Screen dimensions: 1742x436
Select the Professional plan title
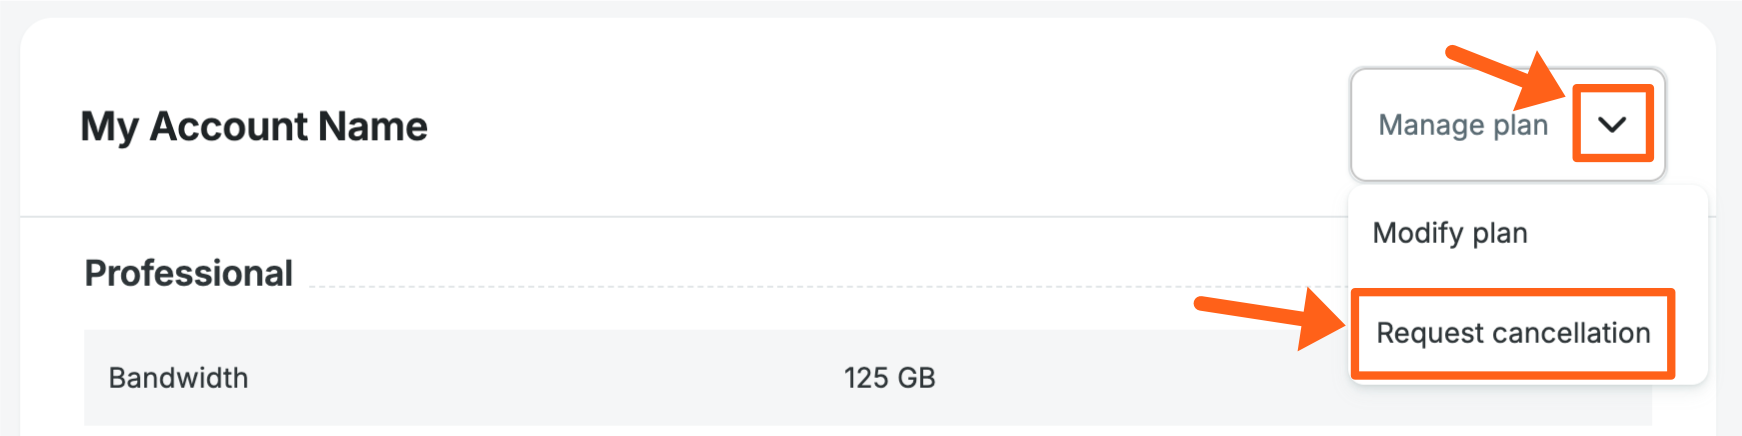189,273
